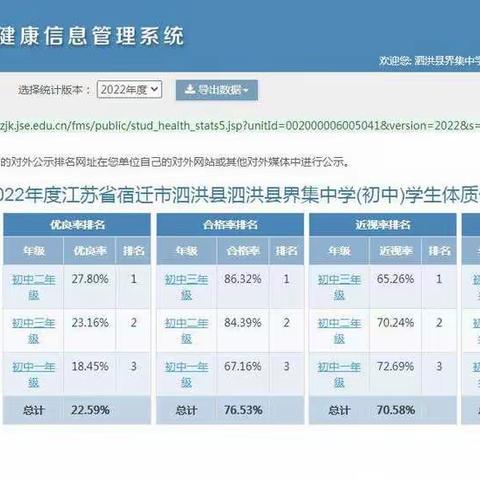This screenshot has height=480, width=480.
Task: Click the 合格率排名 table header
Action: click(x=230, y=225)
